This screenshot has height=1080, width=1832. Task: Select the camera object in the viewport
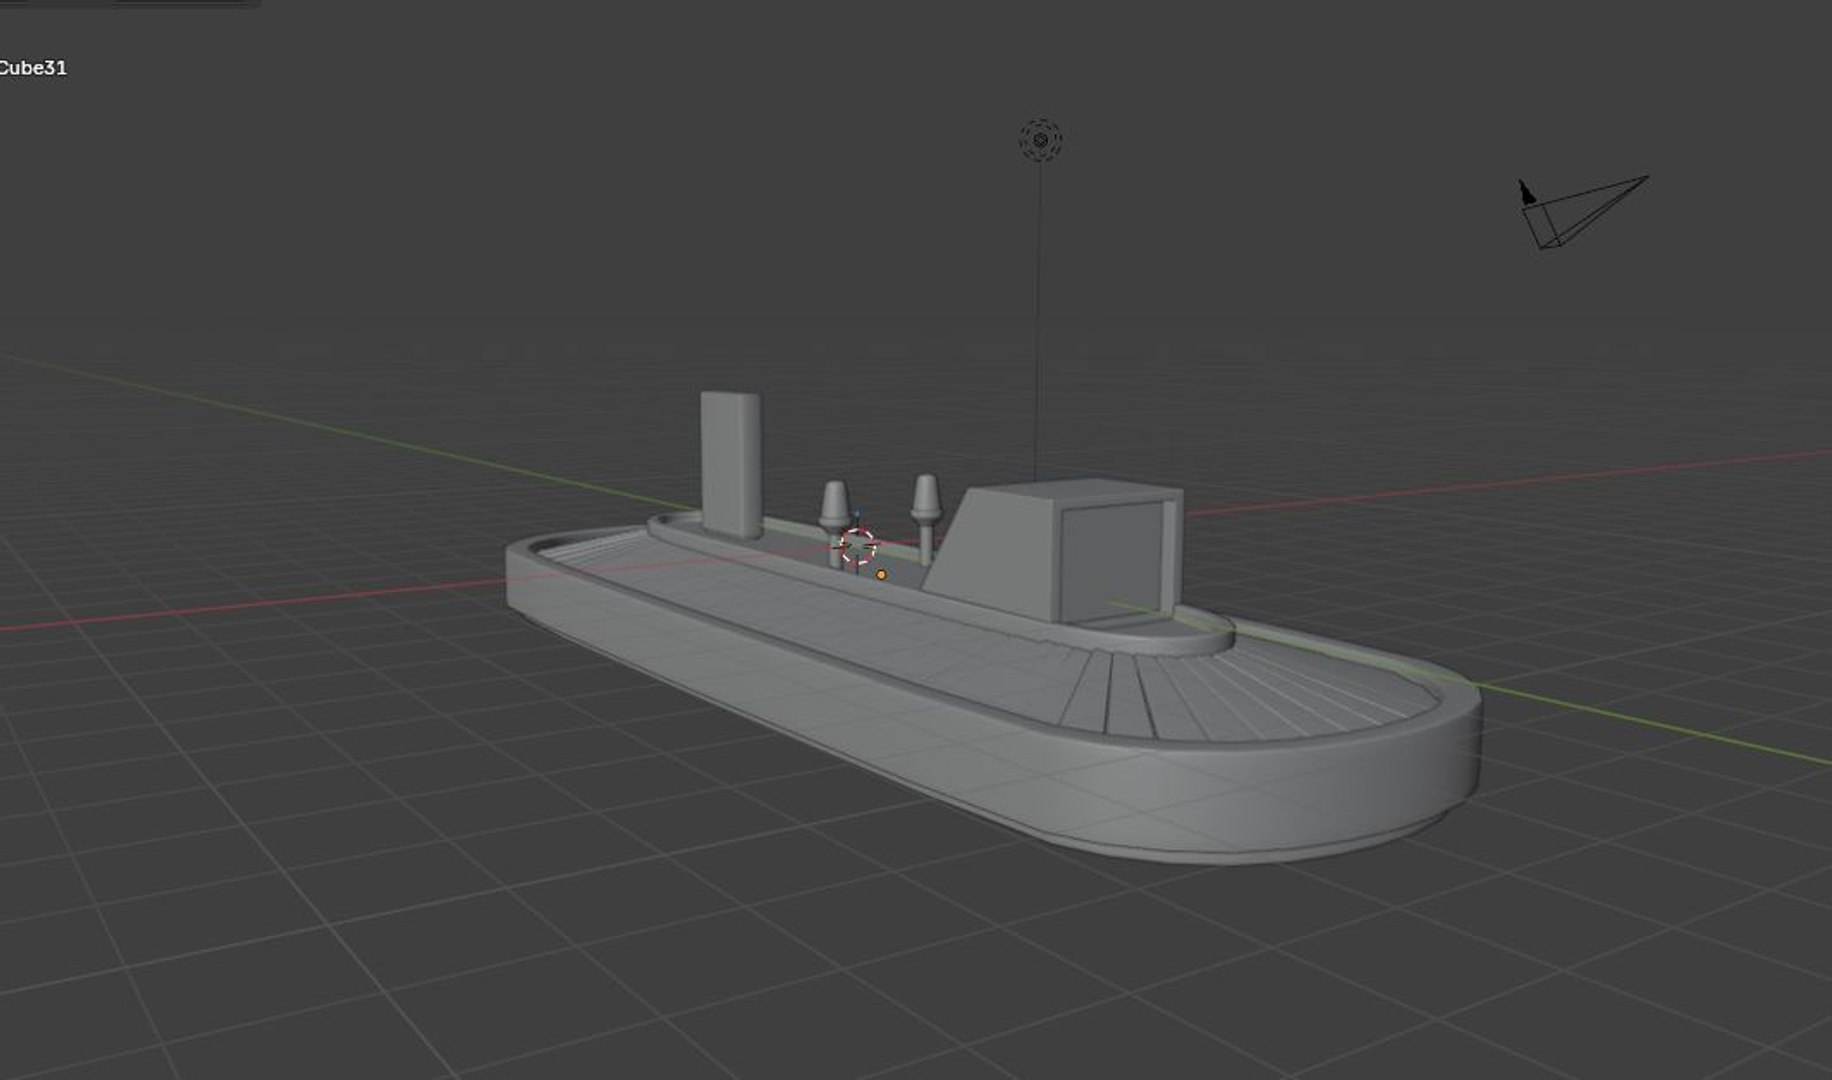tap(1583, 212)
